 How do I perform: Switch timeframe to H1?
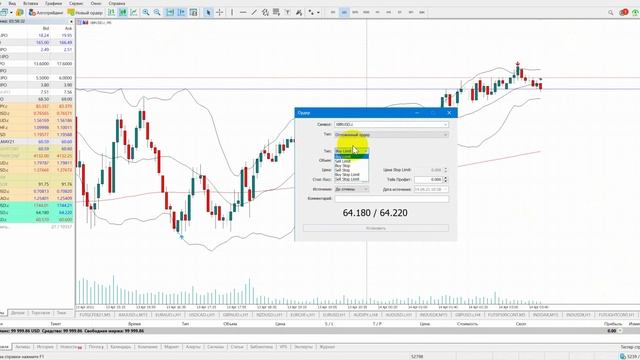378,13
